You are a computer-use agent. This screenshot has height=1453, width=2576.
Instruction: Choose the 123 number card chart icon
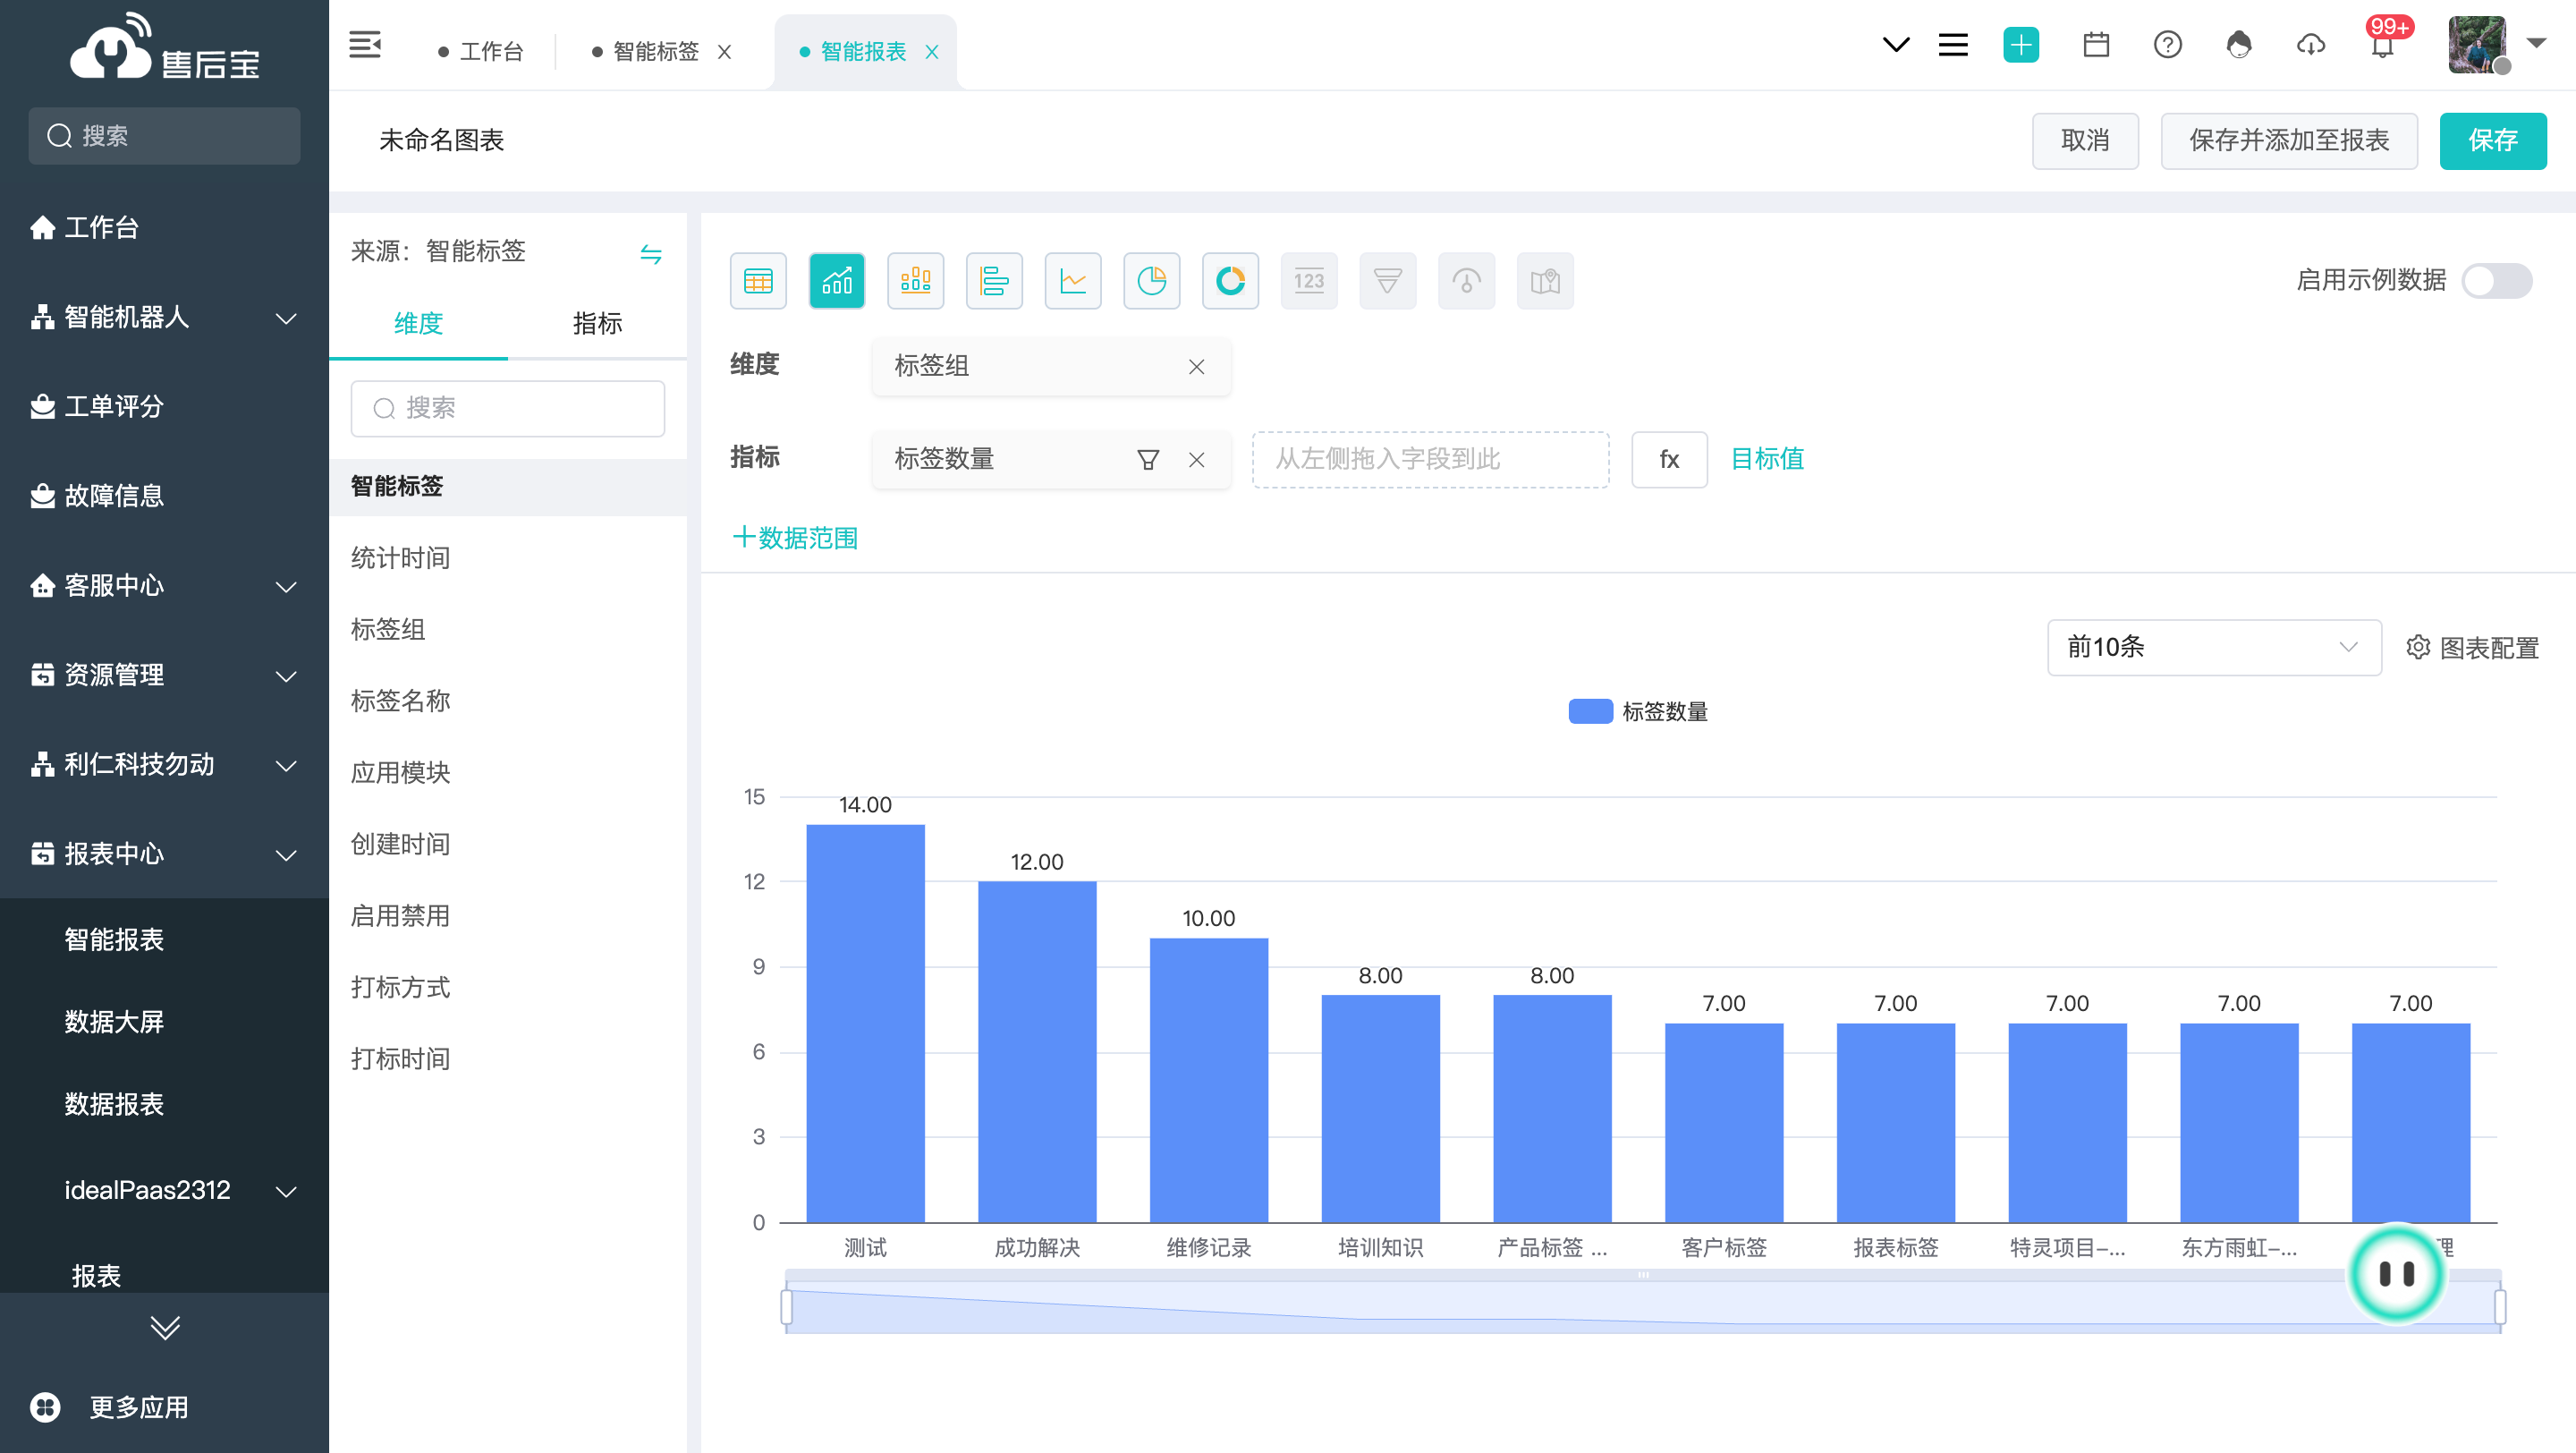1309,281
